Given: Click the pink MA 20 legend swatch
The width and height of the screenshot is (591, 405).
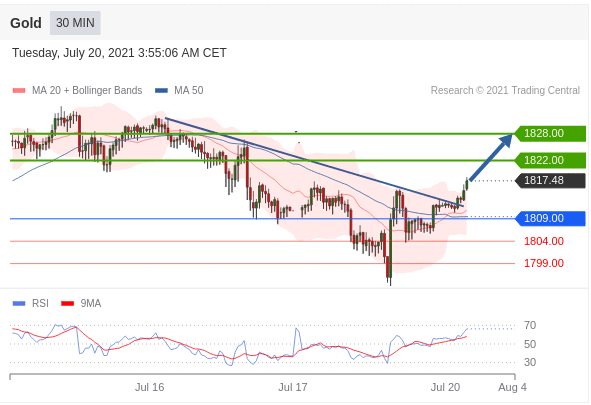Looking at the screenshot, I should (x=19, y=90).
